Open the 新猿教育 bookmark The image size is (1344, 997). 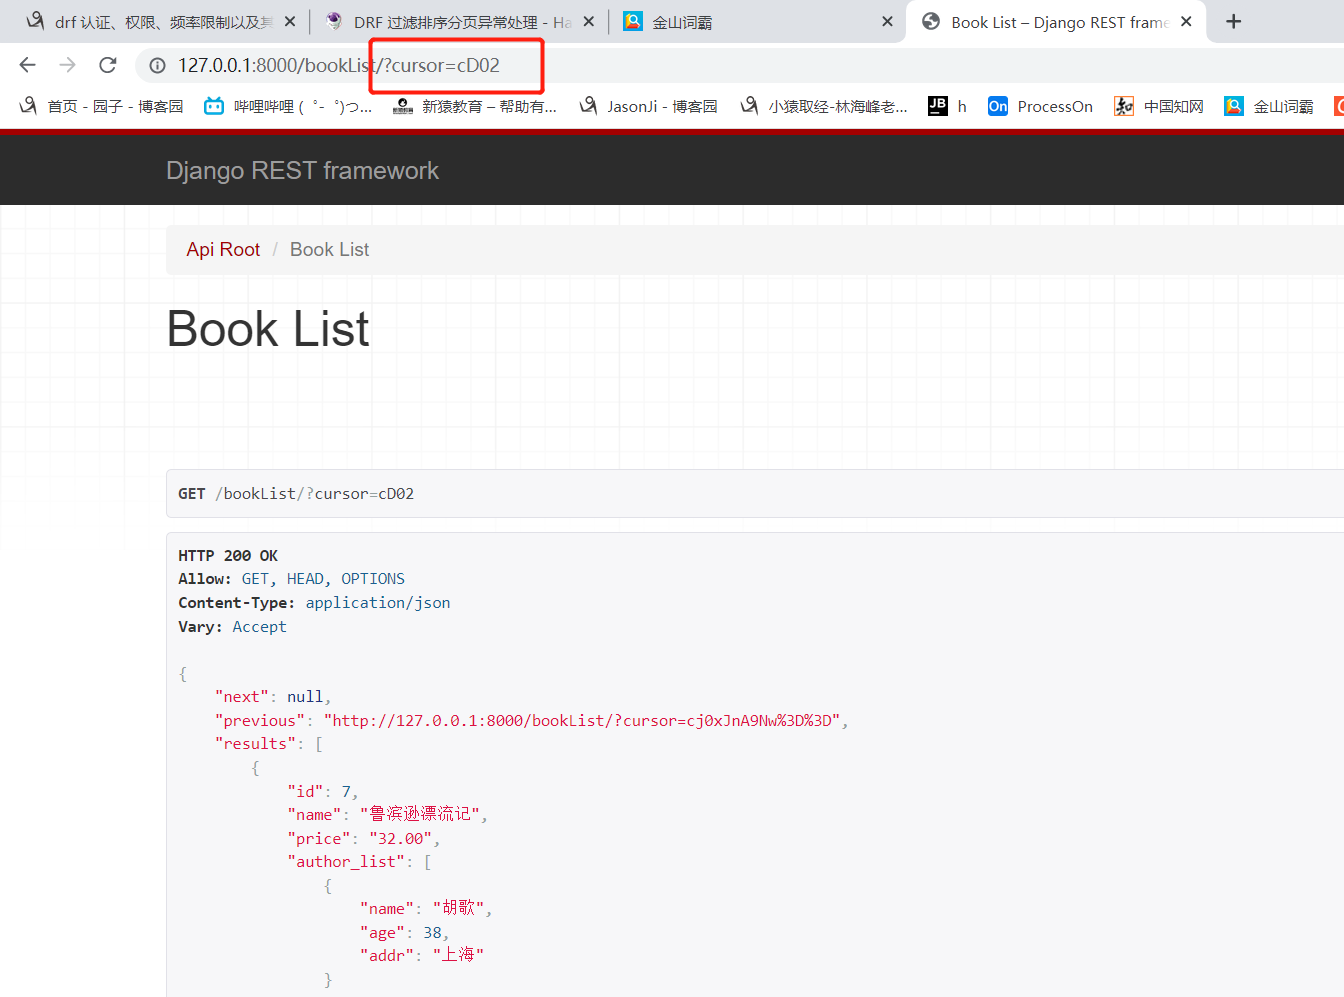475,106
